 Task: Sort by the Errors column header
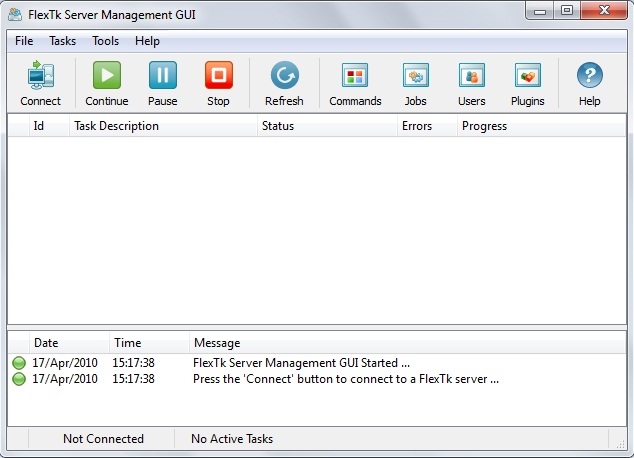427,126
